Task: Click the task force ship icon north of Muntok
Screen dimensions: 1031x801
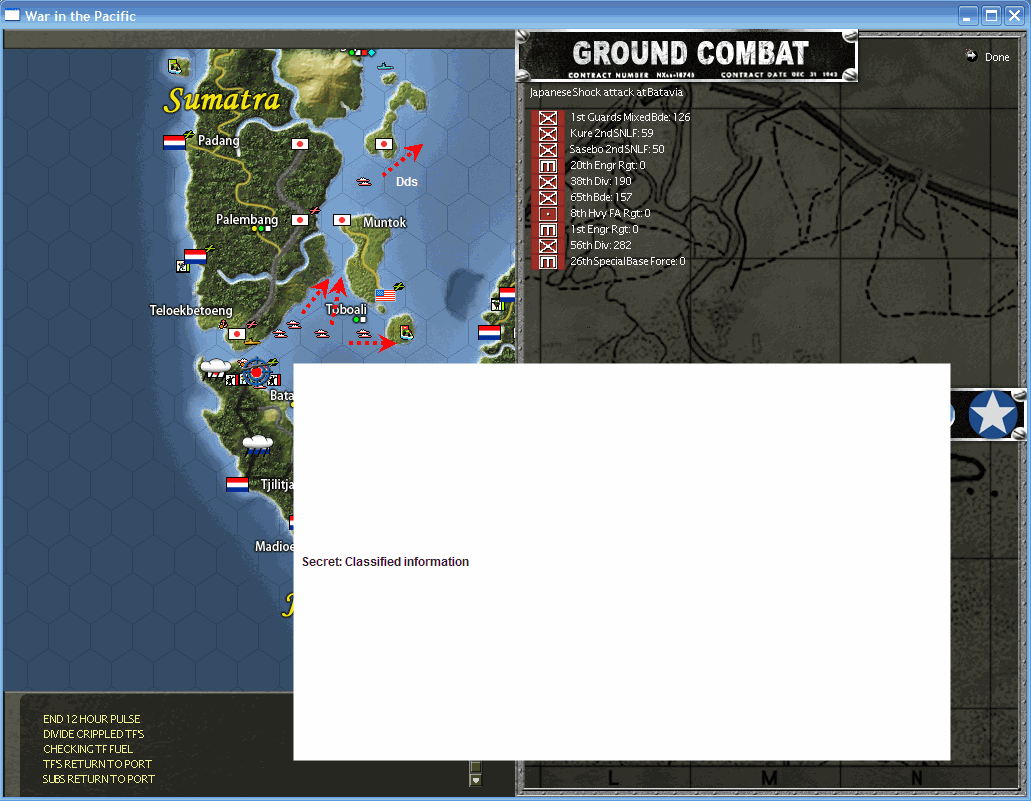Action: (364, 182)
